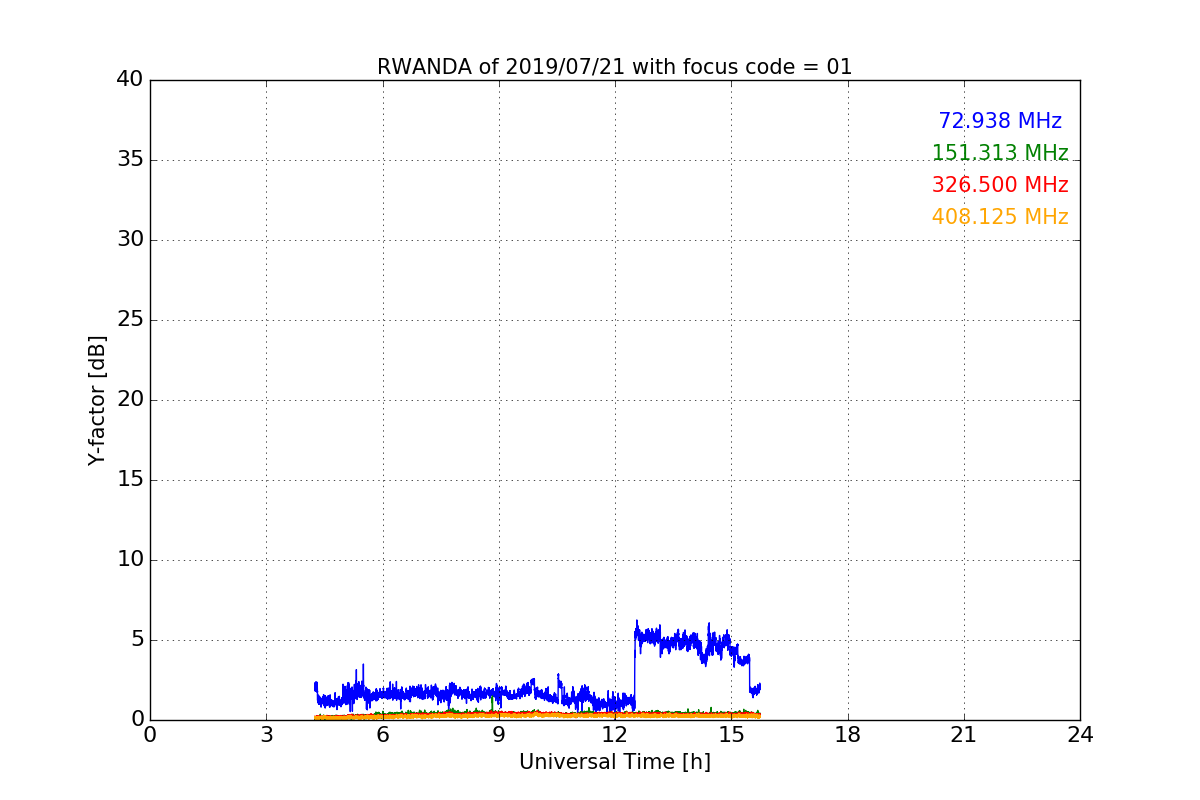Image resolution: width=1200 pixels, height=800 pixels.
Task: Click the Universal Time [h] axis label
Action: click(614, 762)
